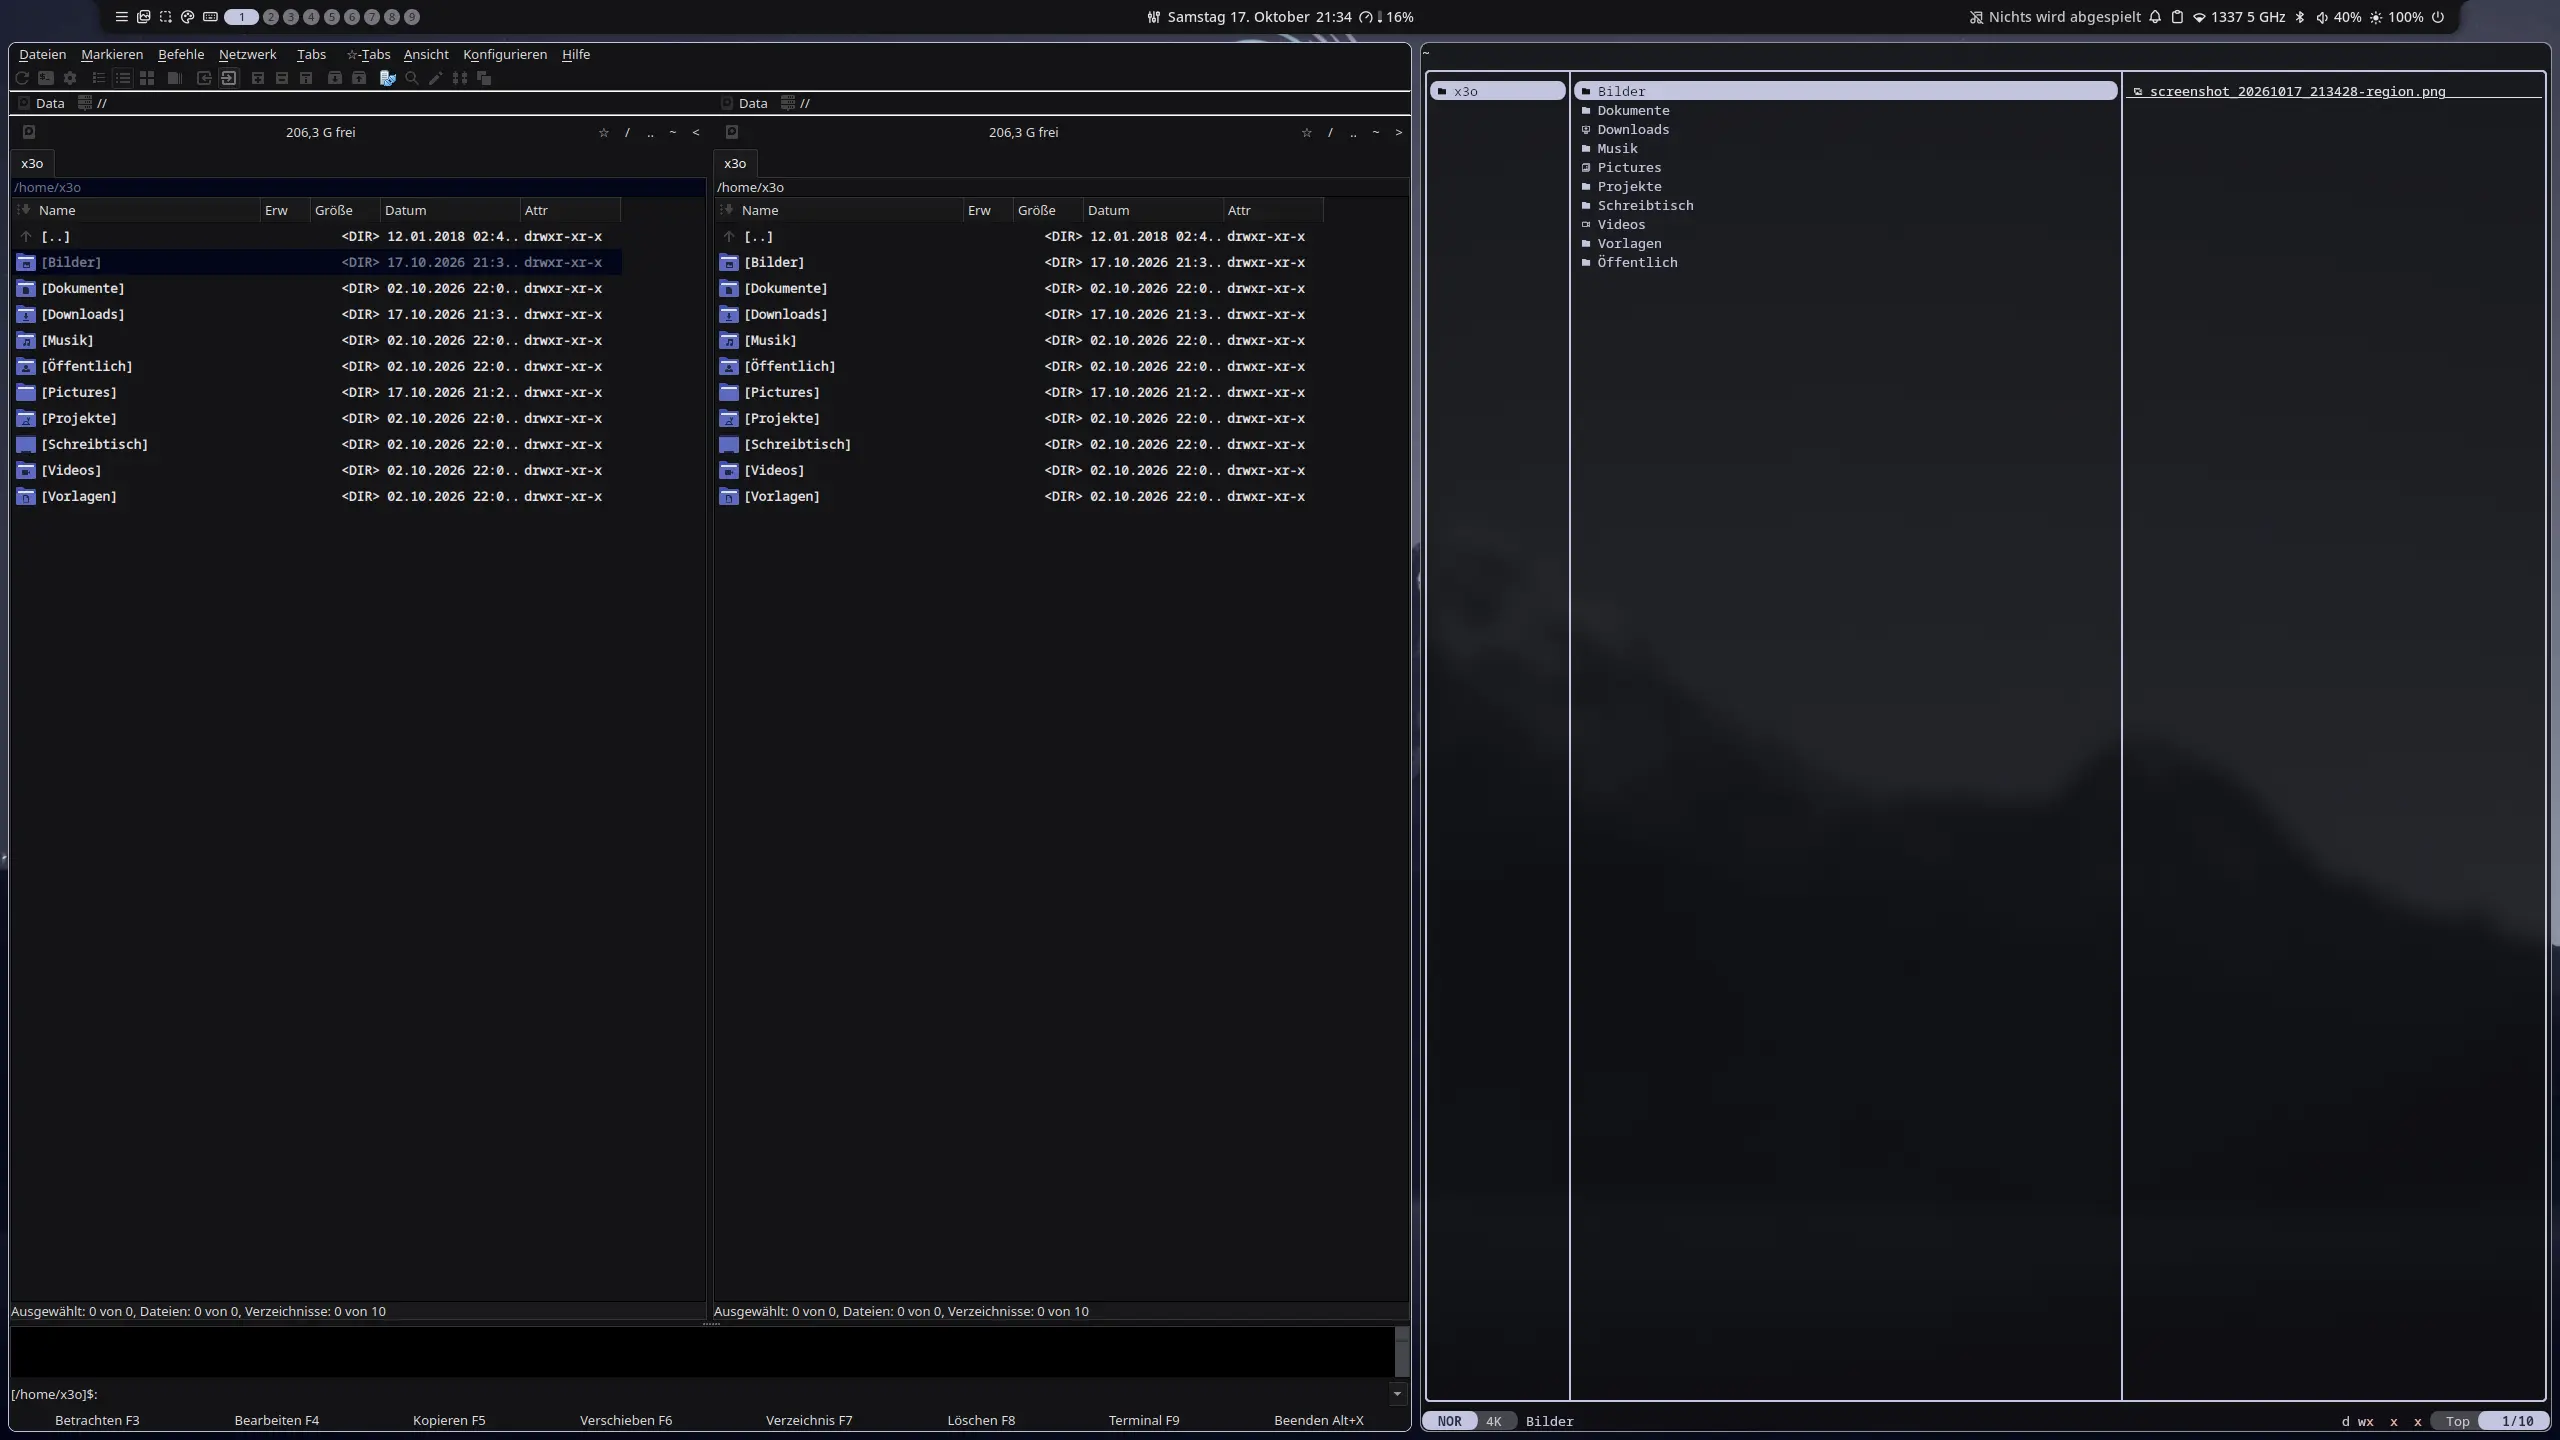Click the pencil edit toolbar icon
Image resolution: width=2560 pixels, height=1440 pixels.
point(435,78)
